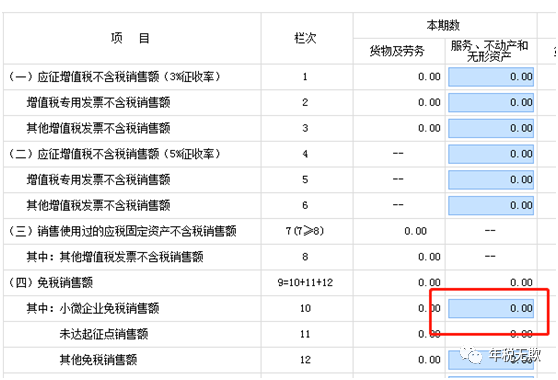
Task: Click the 未达起征点销售额 row label
Action: (x=104, y=334)
